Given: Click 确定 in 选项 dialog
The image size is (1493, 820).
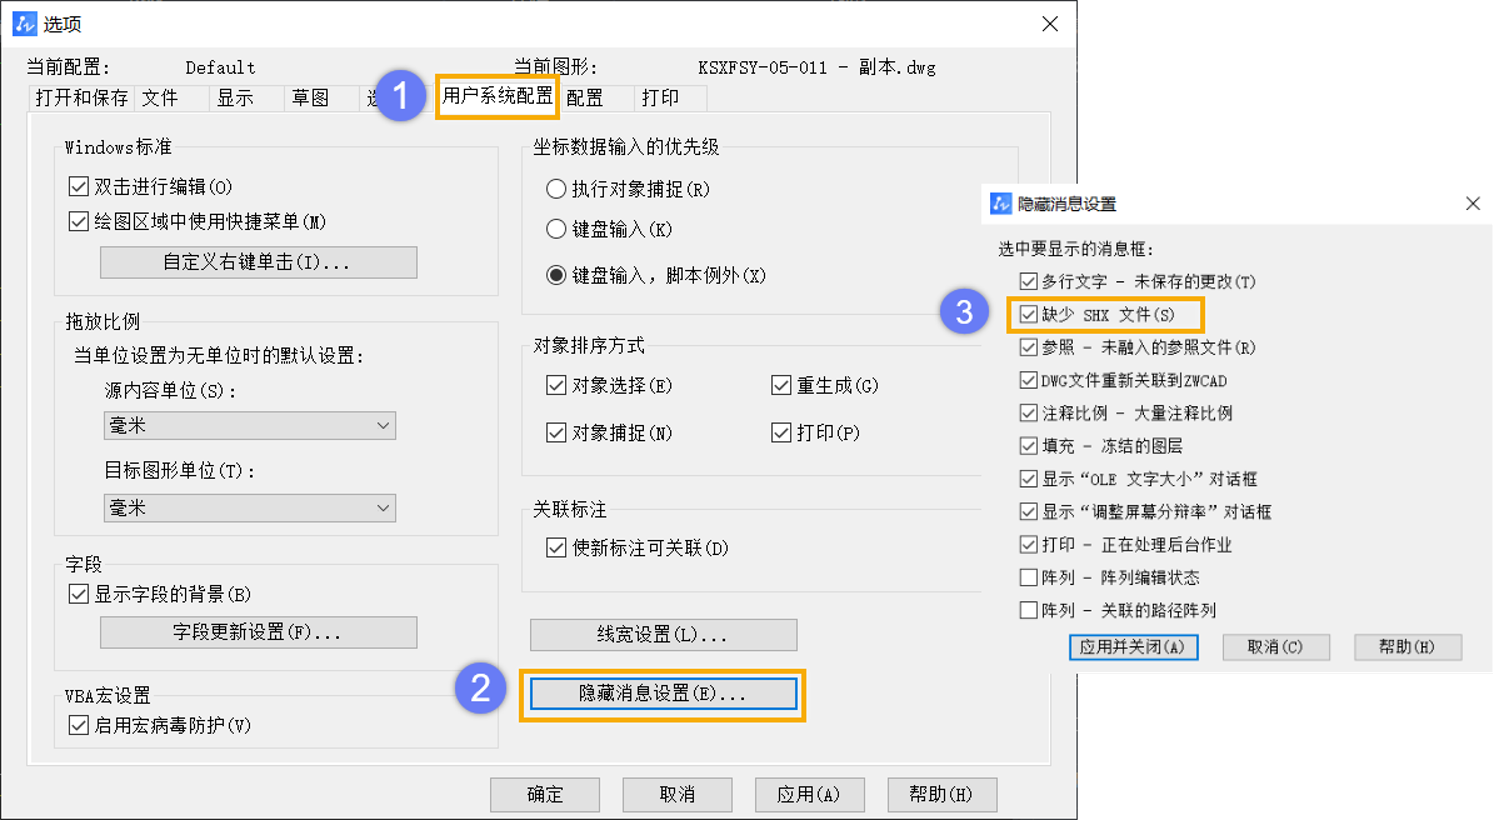Looking at the screenshot, I should (x=545, y=794).
